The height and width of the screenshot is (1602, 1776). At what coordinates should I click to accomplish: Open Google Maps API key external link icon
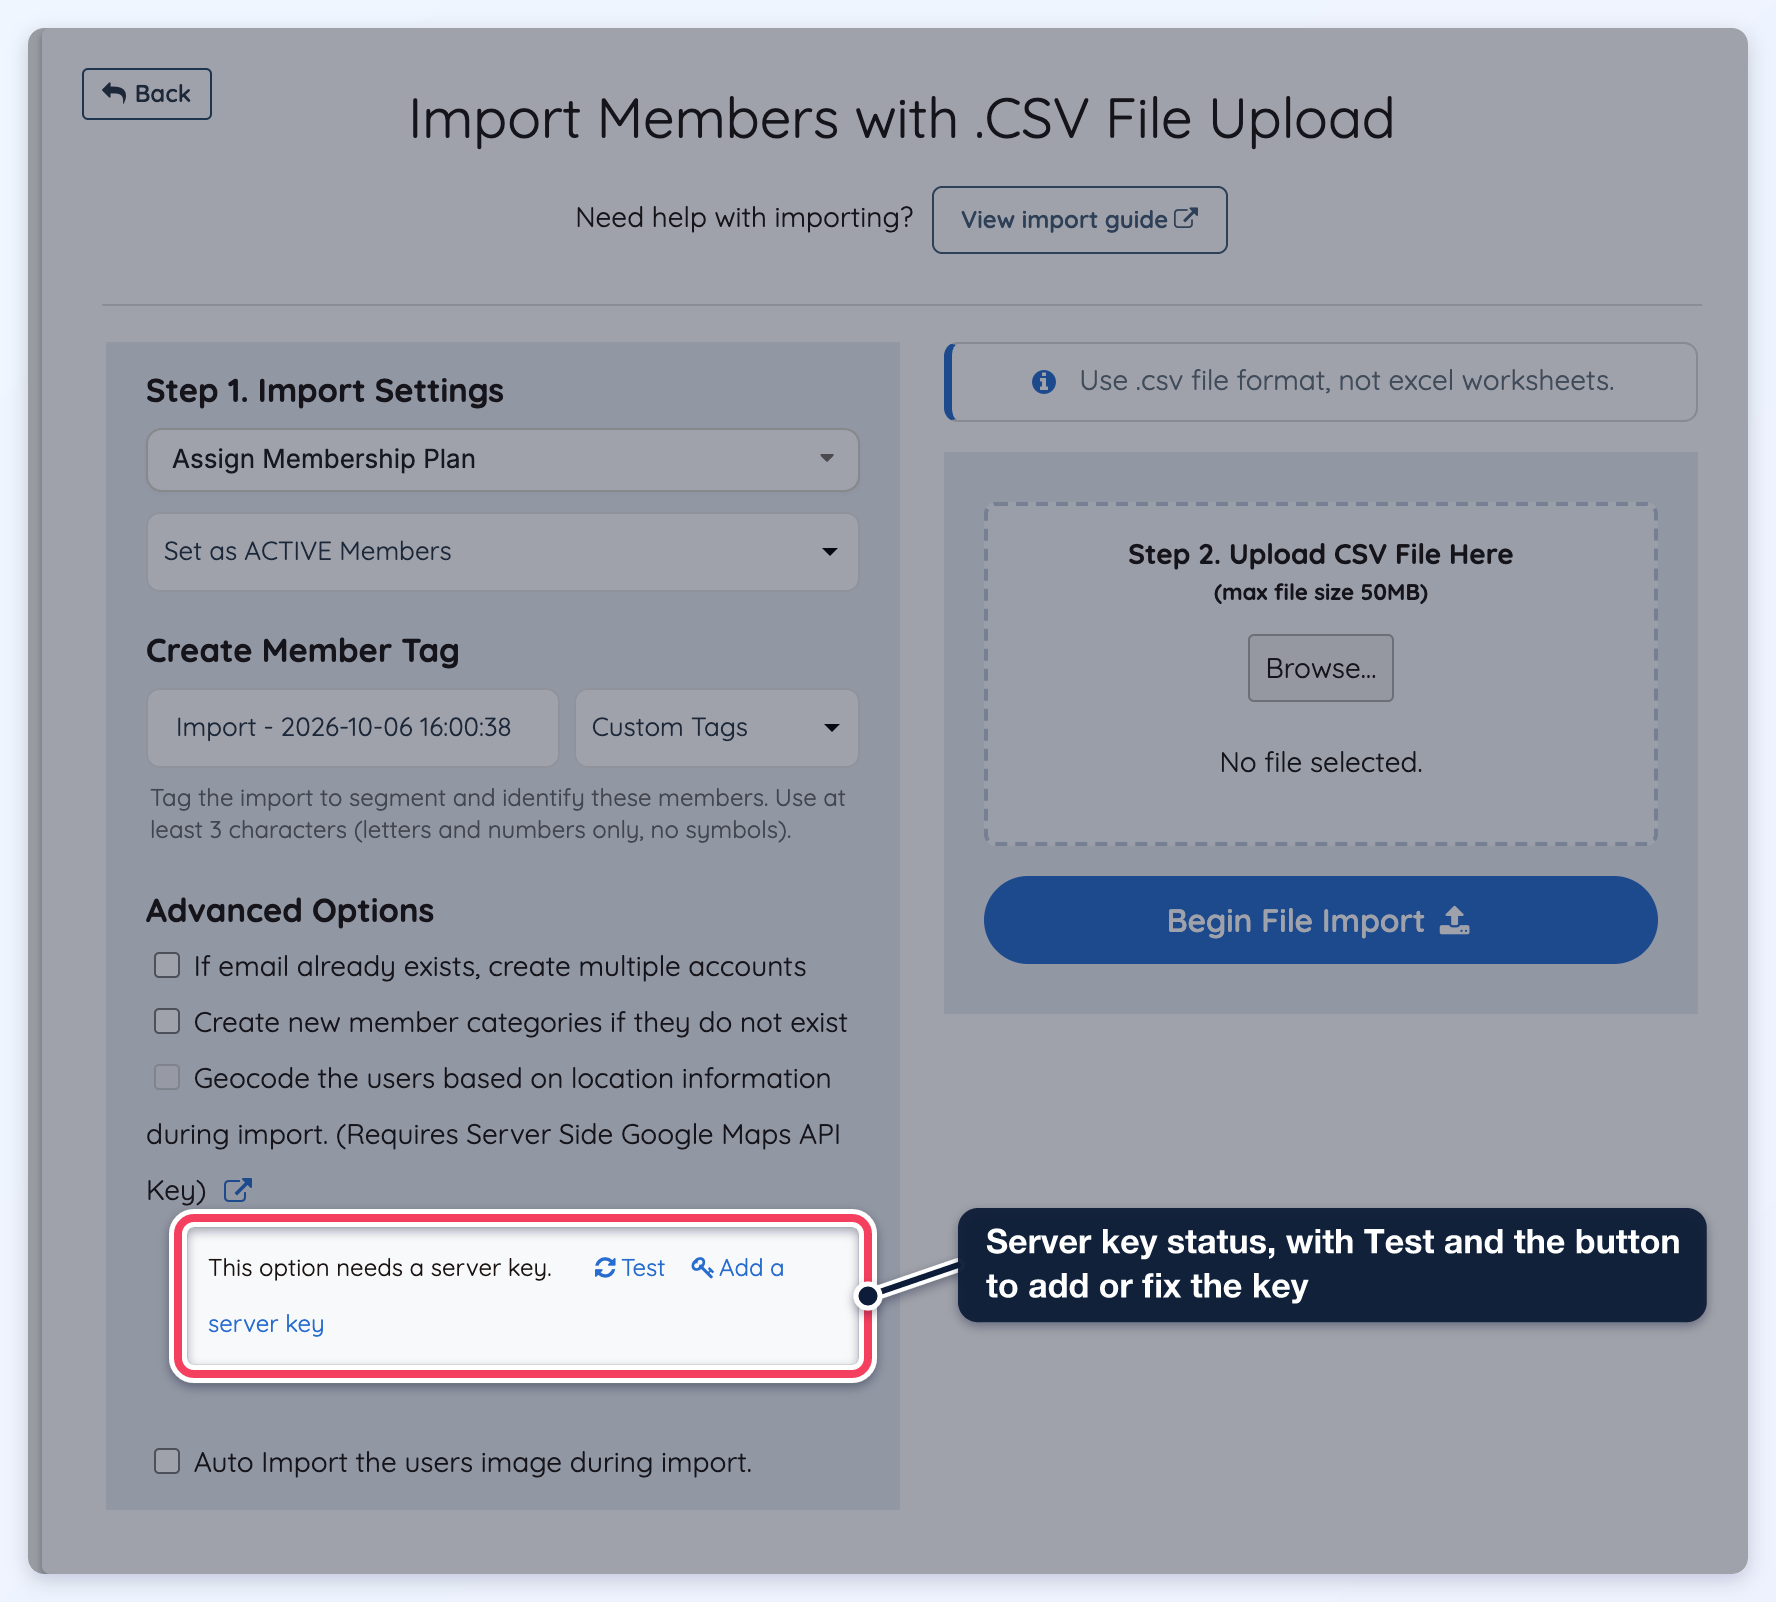click(237, 1190)
